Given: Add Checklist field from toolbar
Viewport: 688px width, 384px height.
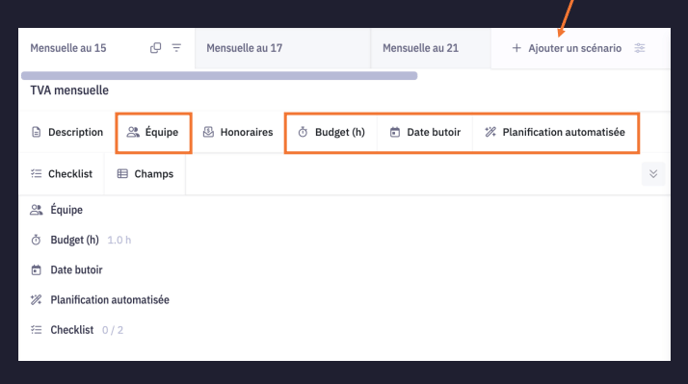Looking at the screenshot, I should 61,174.
